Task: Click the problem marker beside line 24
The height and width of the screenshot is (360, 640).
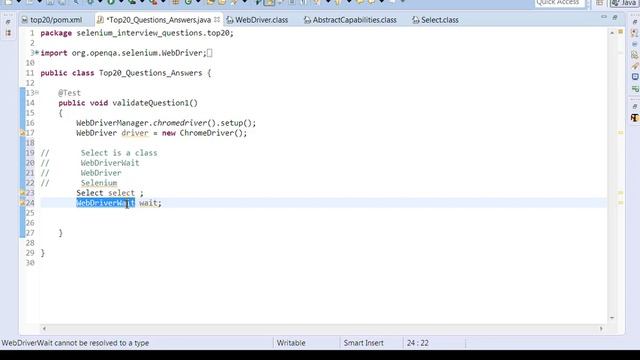Action: (x=23, y=203)
